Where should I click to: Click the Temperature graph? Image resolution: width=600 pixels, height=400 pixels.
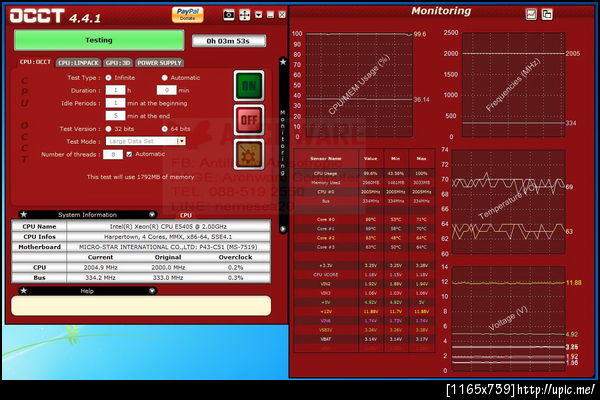tap(509, 202)
